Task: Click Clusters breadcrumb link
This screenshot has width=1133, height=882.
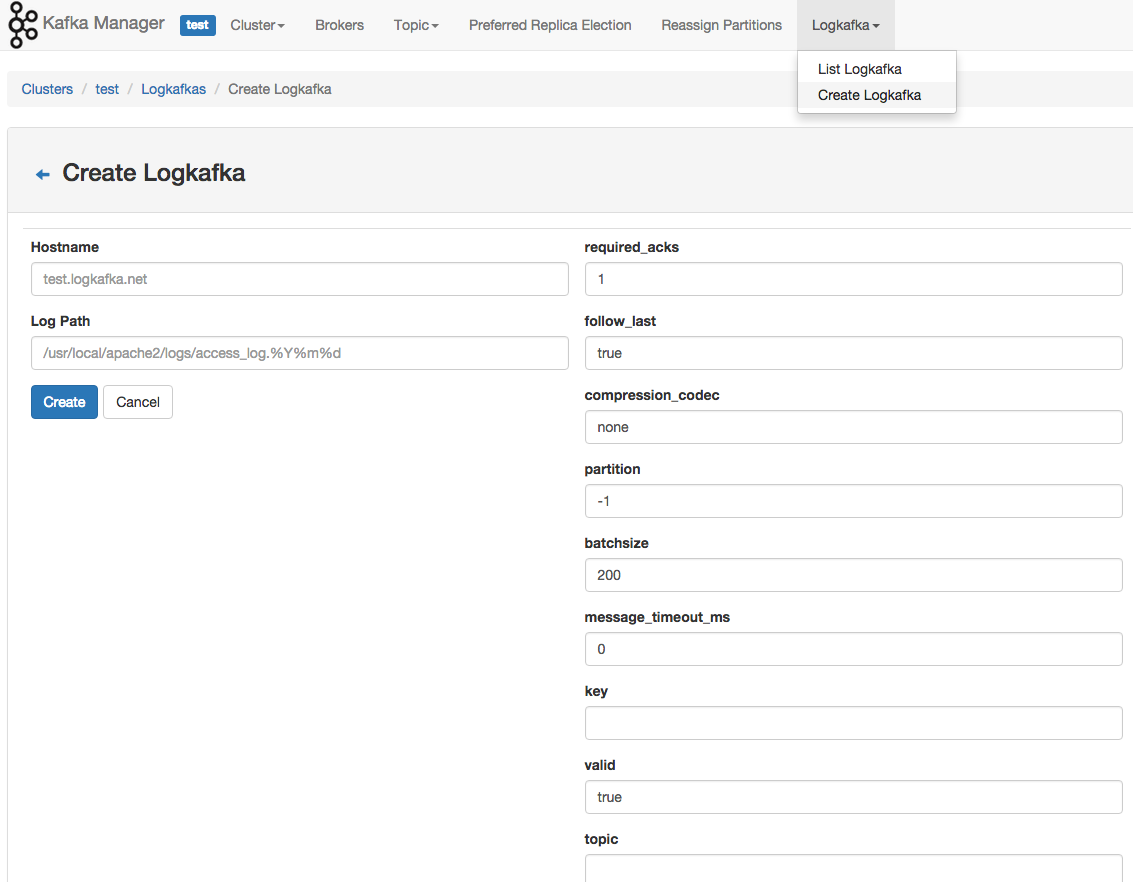Action: [x=47, y=90]
